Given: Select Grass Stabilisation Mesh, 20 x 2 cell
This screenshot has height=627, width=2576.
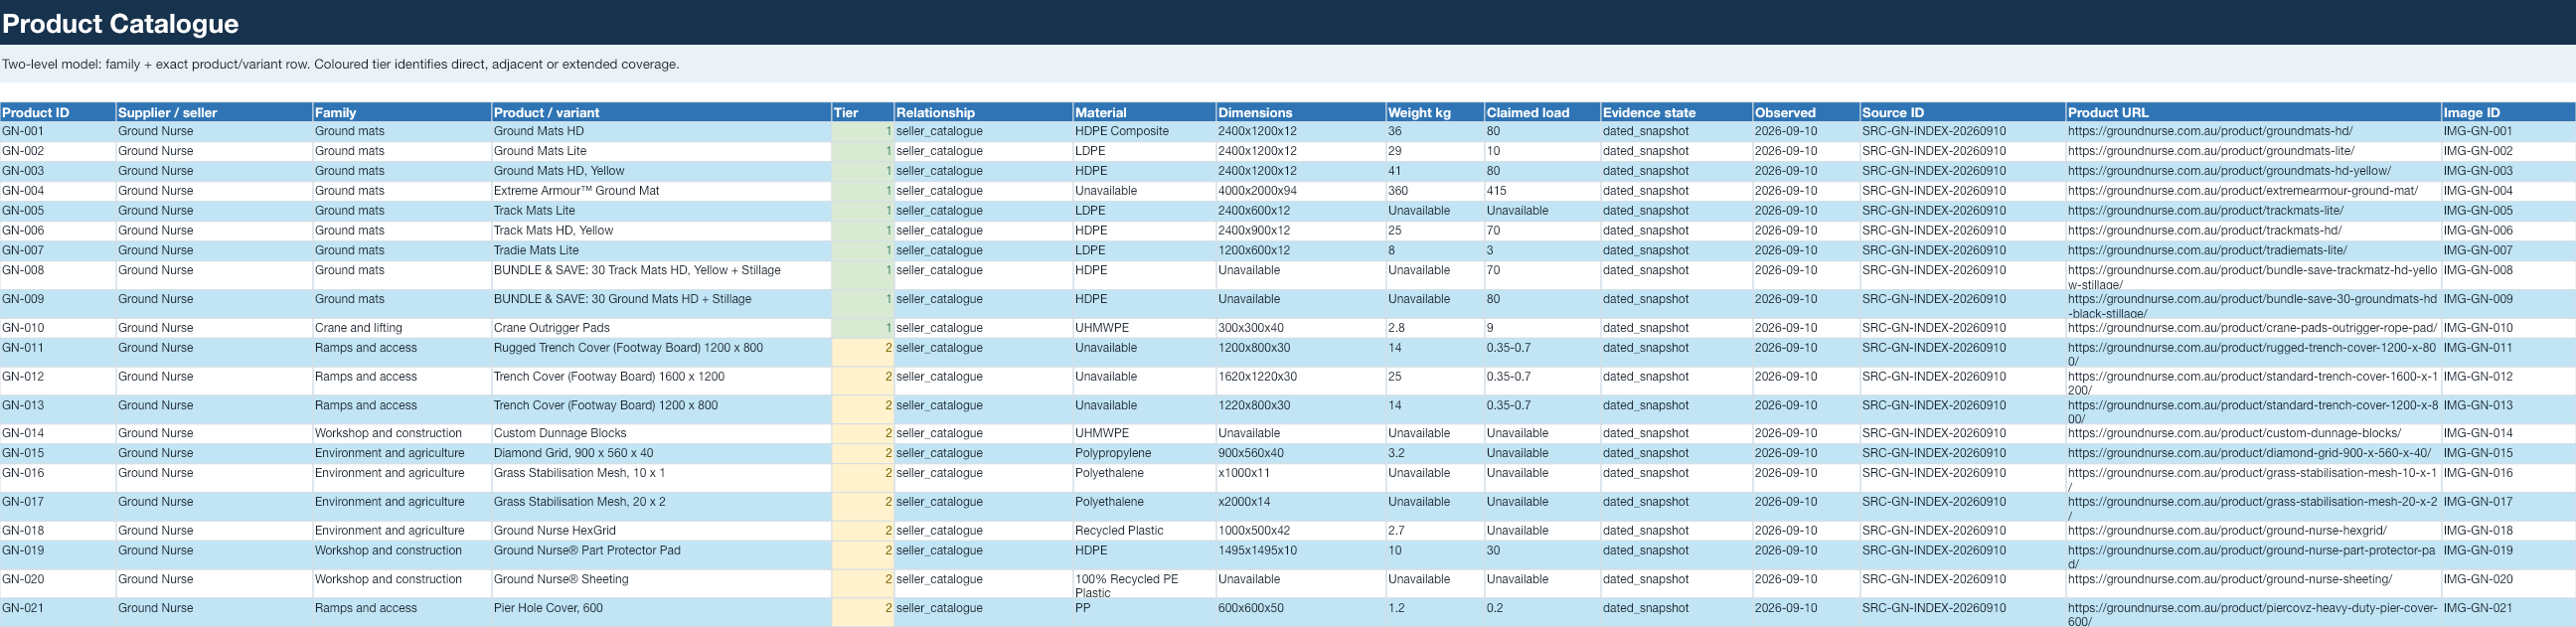Looking at the screenshot, I should coord(661,507).
